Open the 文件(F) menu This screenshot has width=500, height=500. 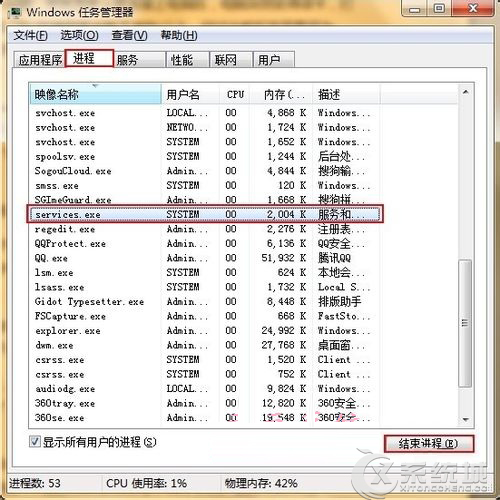(x=30, y=35)
